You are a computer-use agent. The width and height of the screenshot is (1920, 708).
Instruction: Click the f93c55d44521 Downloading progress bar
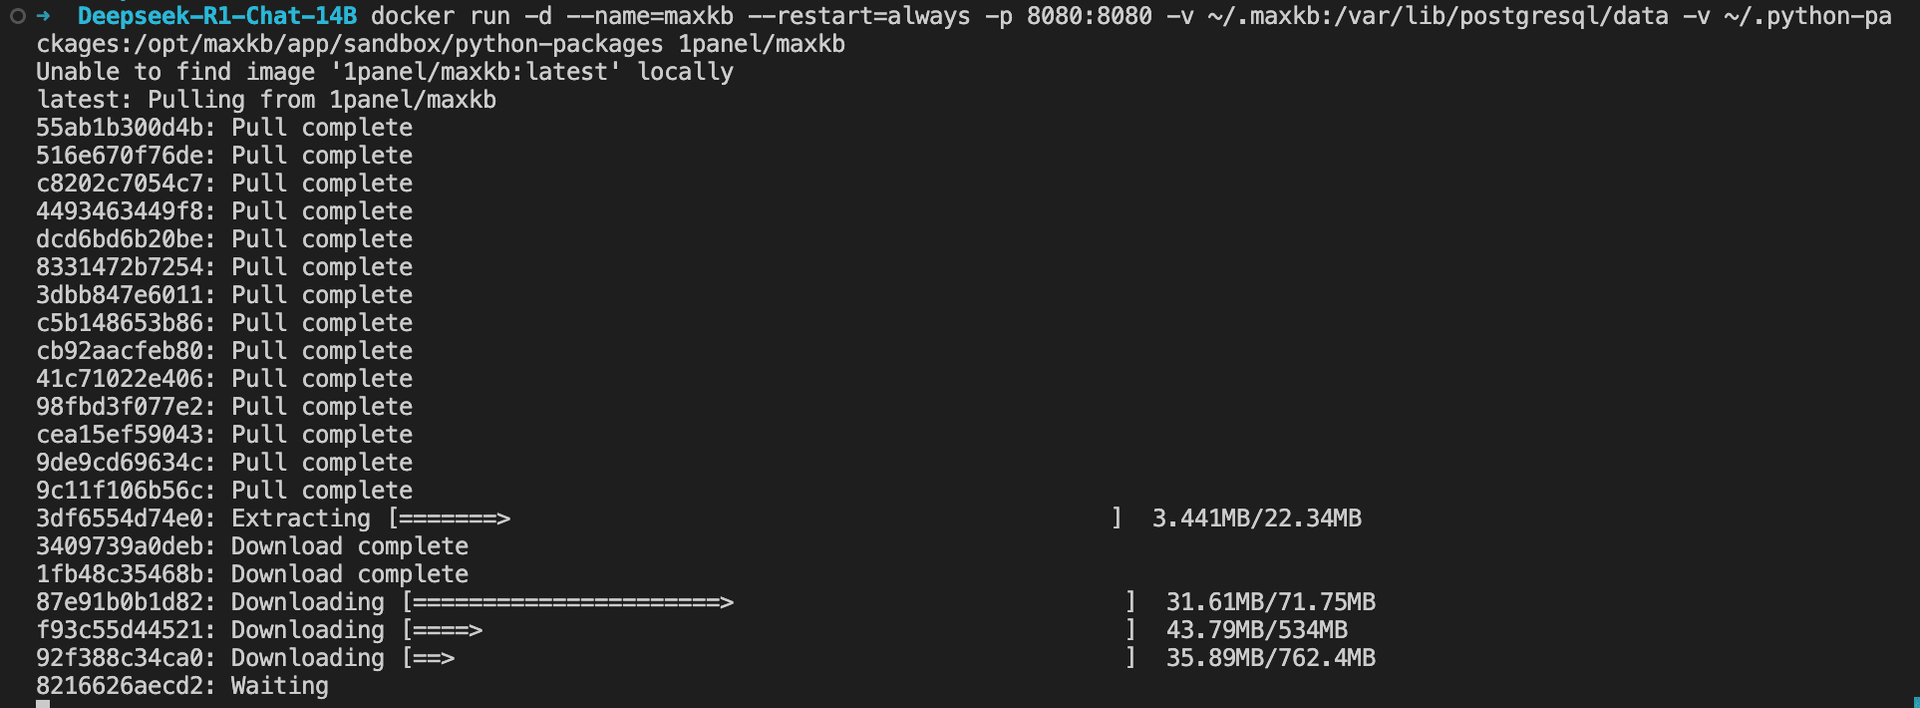769,630
